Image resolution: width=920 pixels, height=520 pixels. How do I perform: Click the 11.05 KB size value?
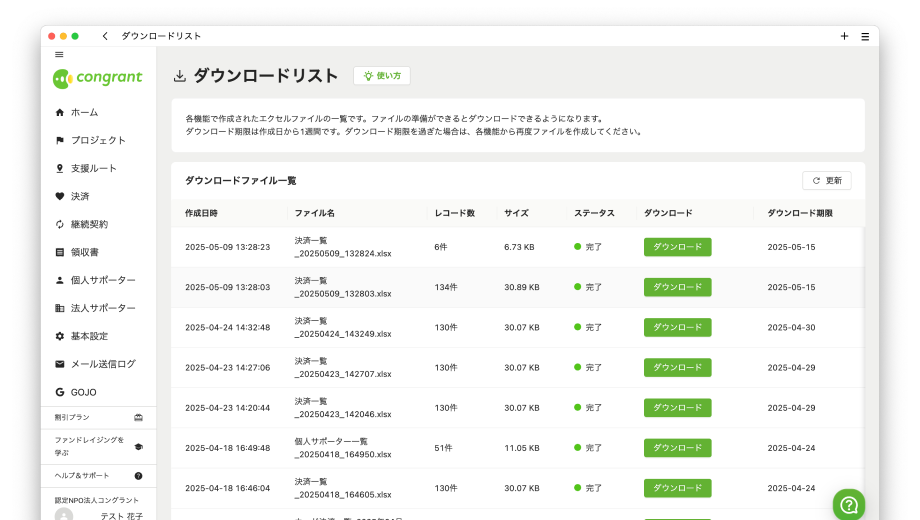[522, 448]
